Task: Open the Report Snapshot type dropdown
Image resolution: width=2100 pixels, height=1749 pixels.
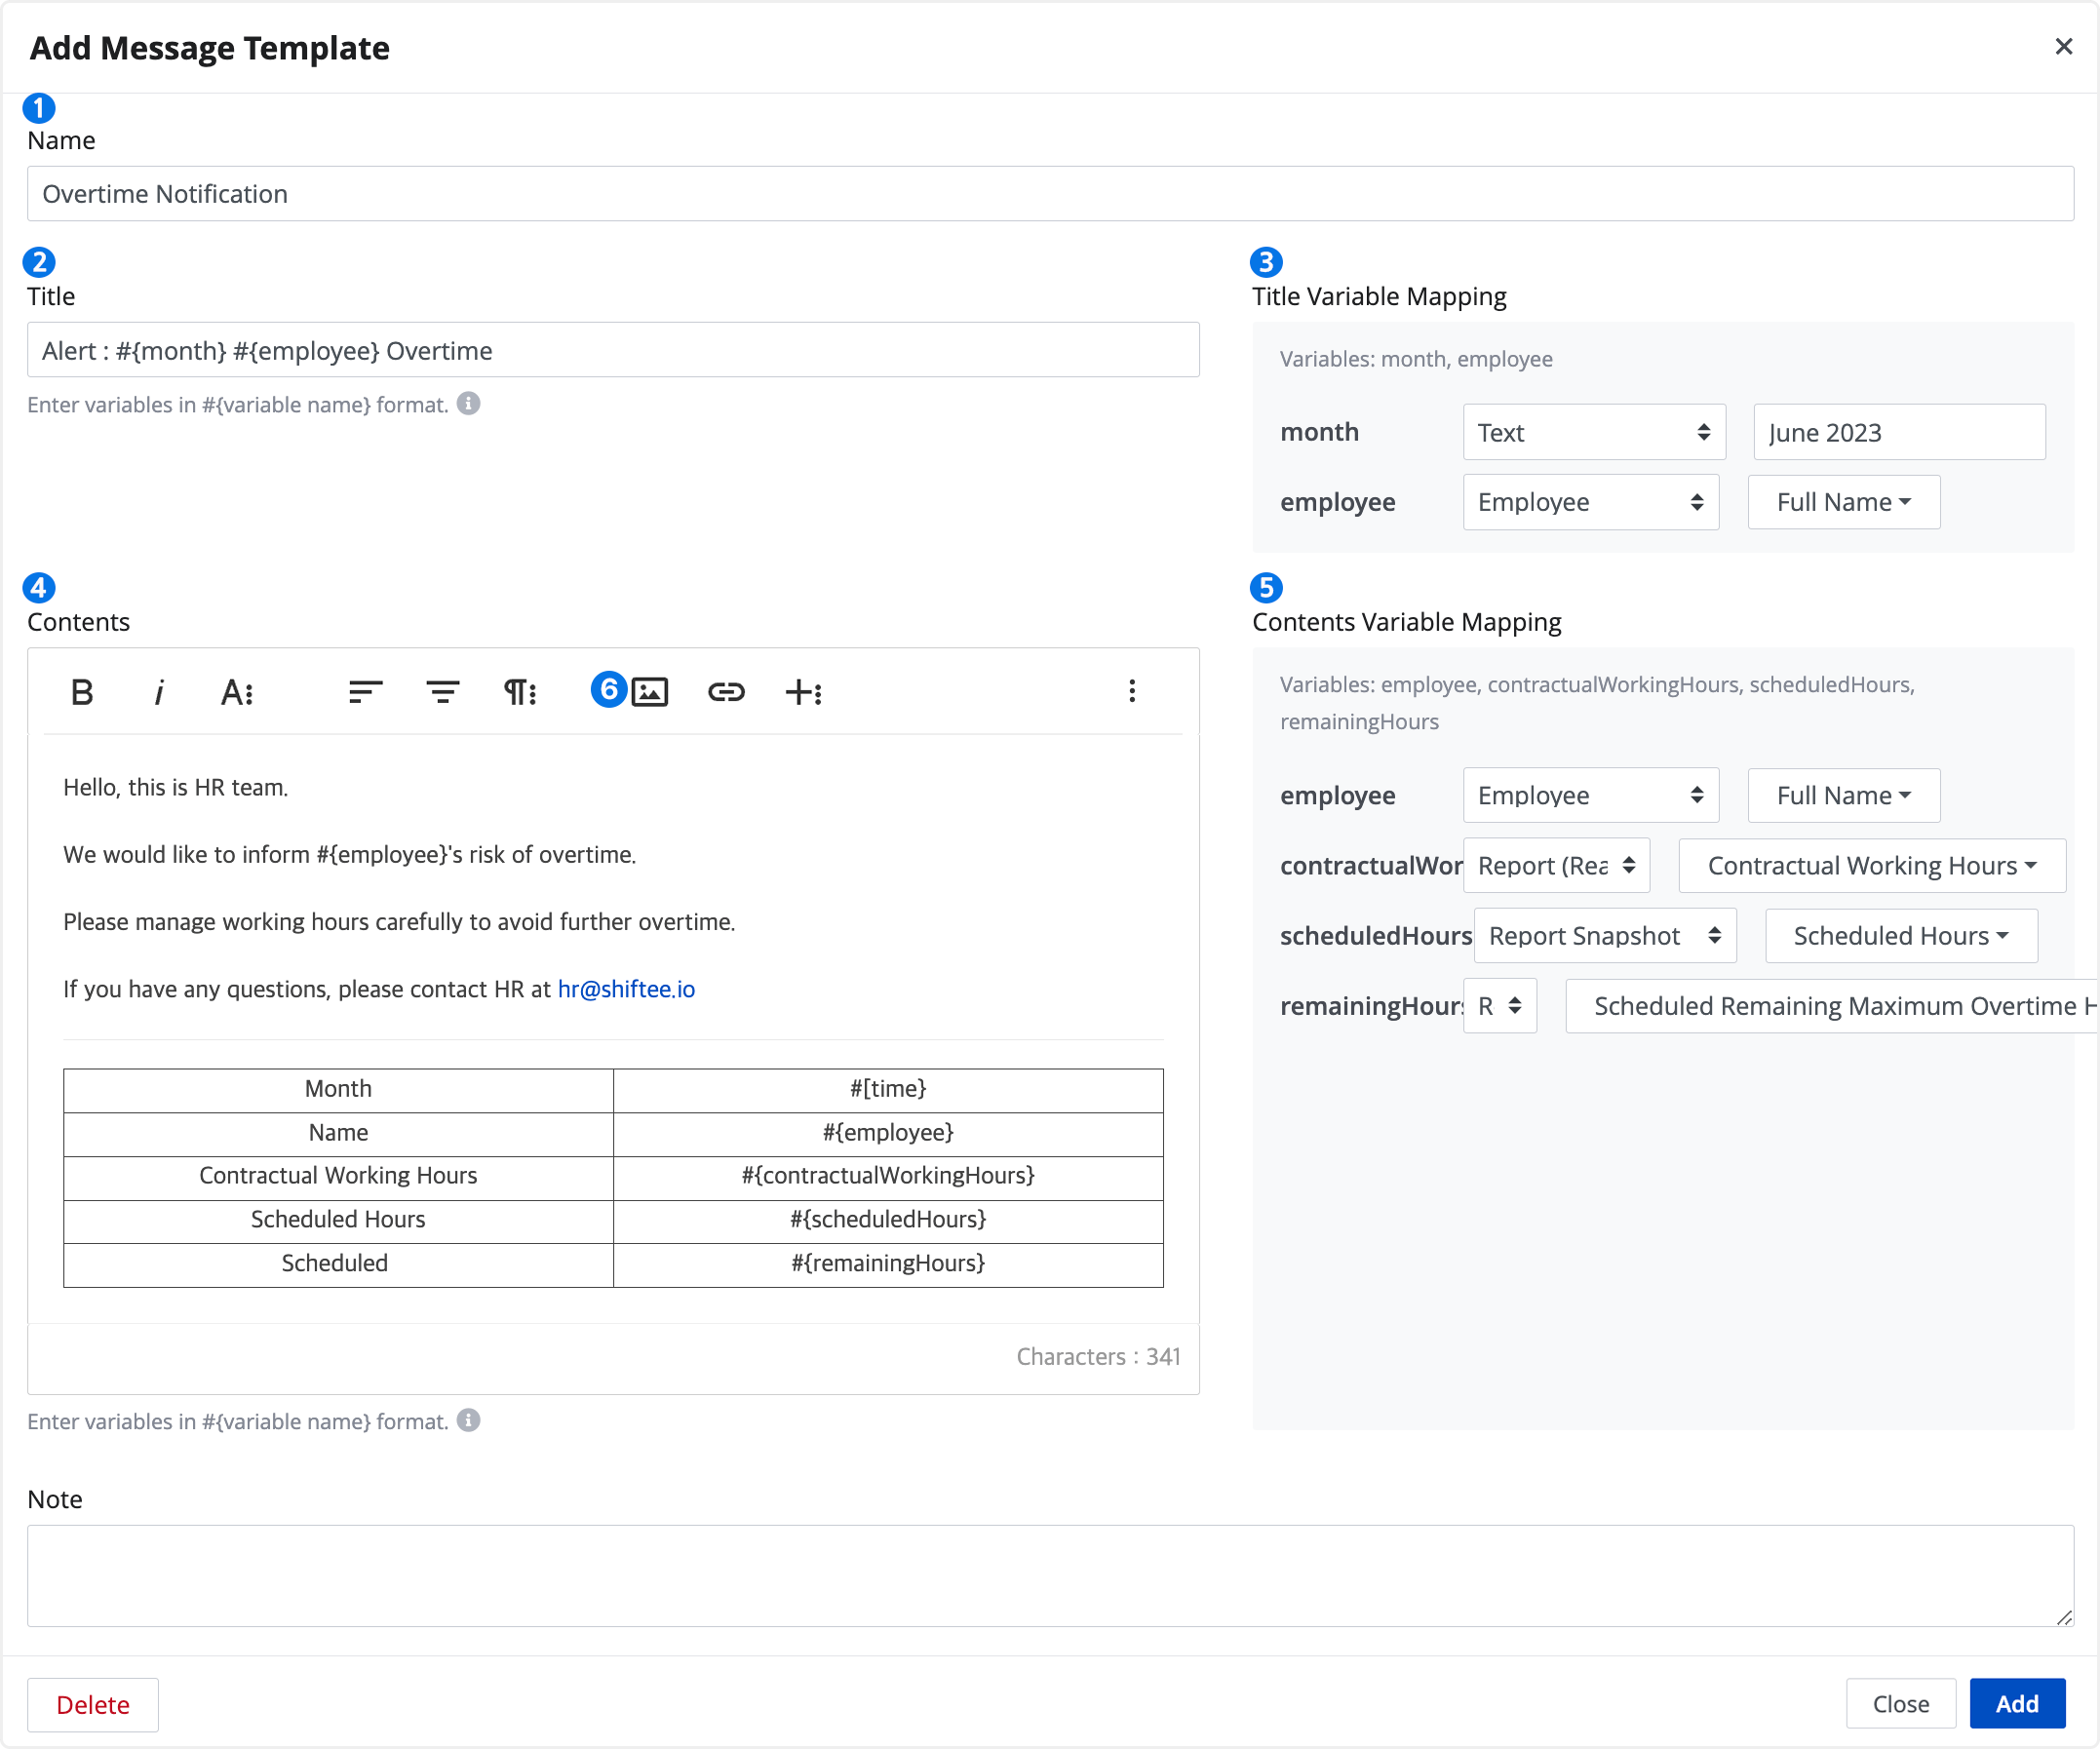Action: [1604, 936]
